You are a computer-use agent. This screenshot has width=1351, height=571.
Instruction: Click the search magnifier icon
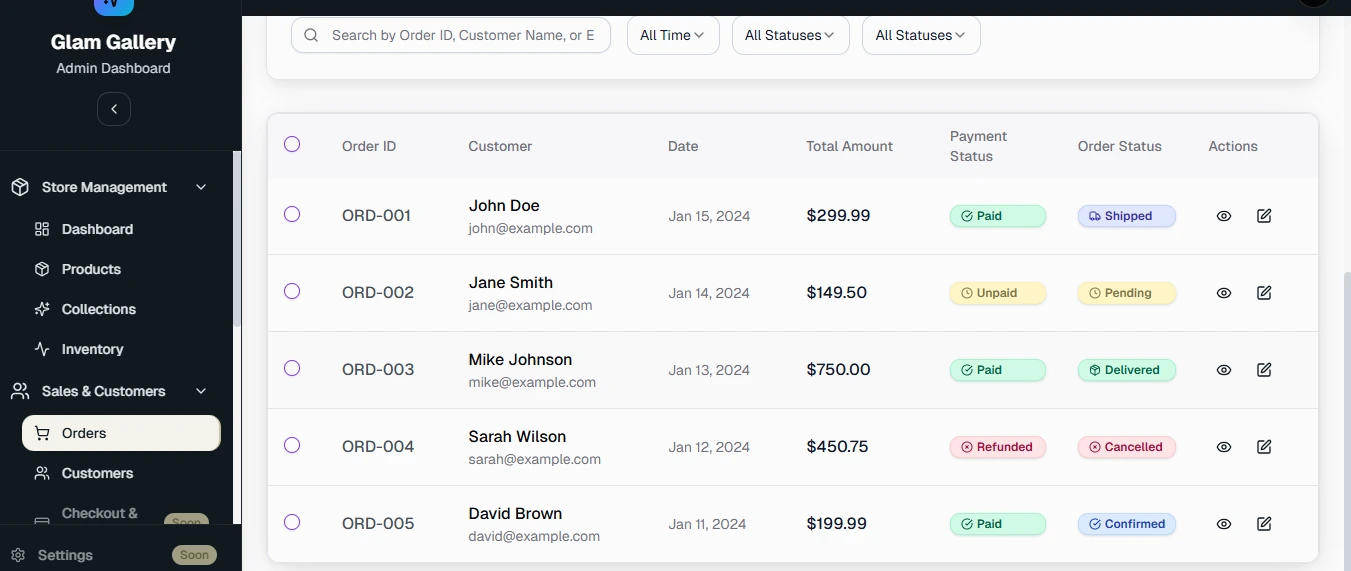point(311,35)
